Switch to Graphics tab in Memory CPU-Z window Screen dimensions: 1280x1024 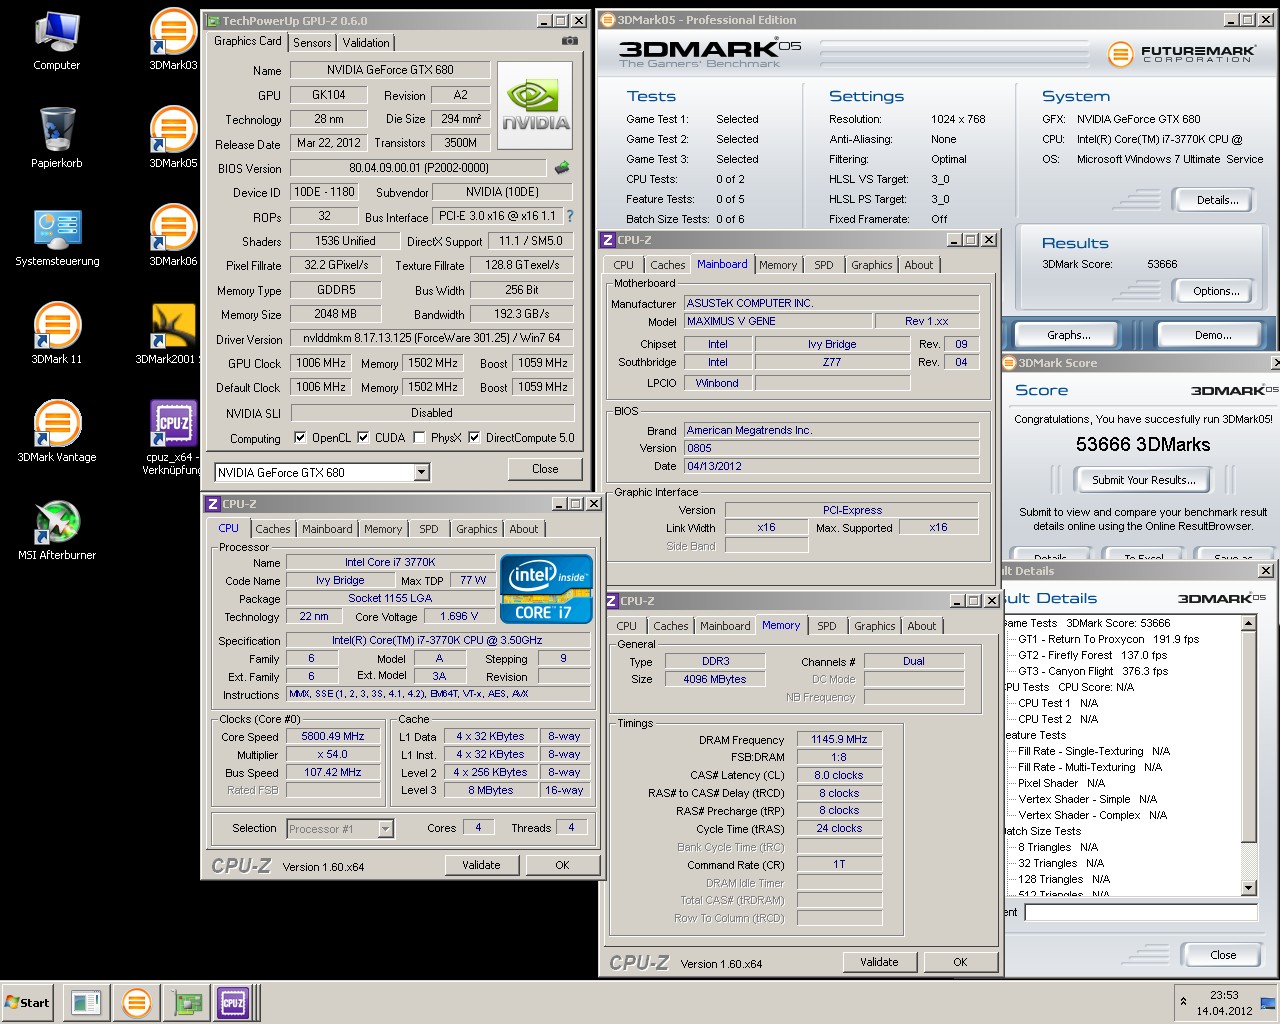874,626
